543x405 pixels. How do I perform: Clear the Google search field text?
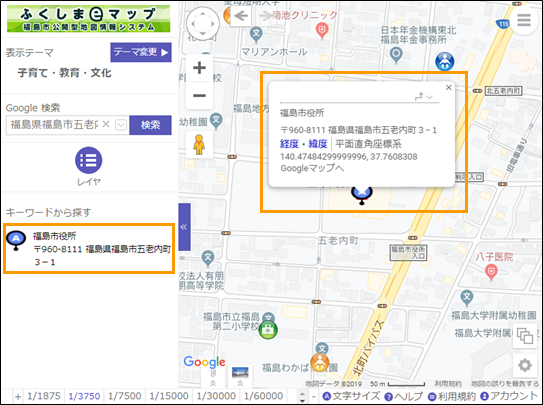pyautogui.click(x=106, y=124)
